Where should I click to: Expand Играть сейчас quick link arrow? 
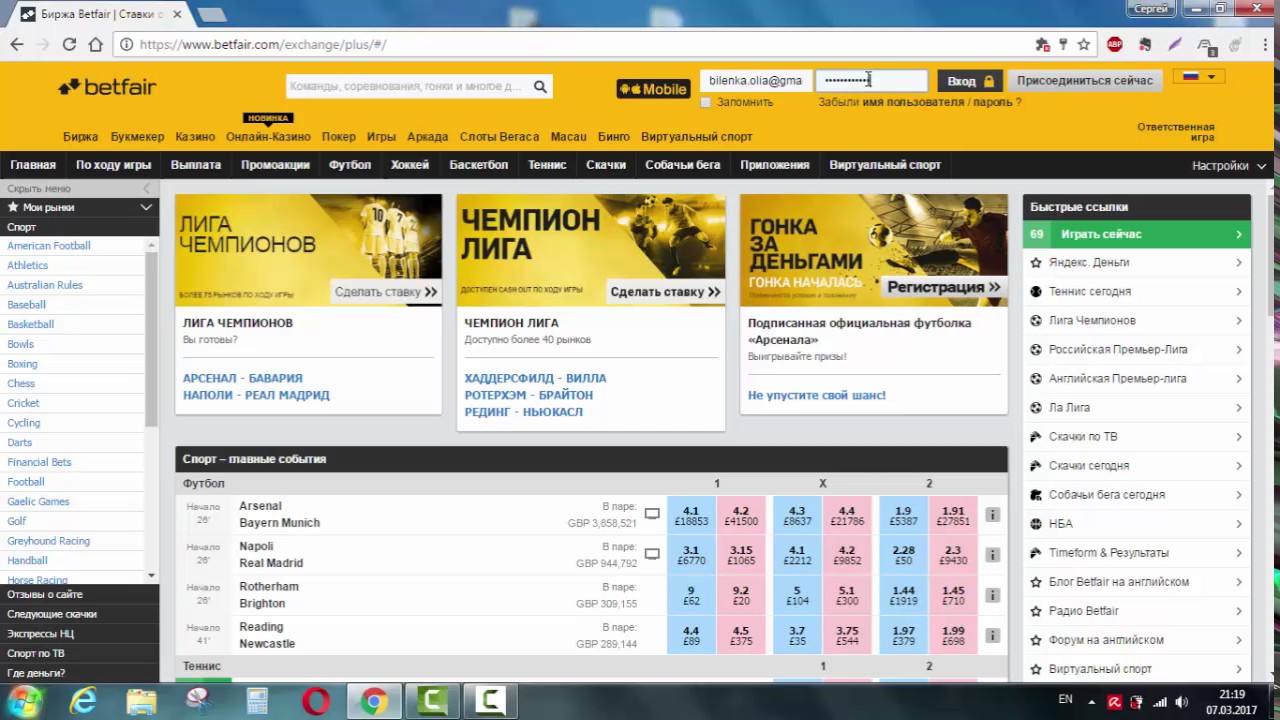click(1238, 234)
